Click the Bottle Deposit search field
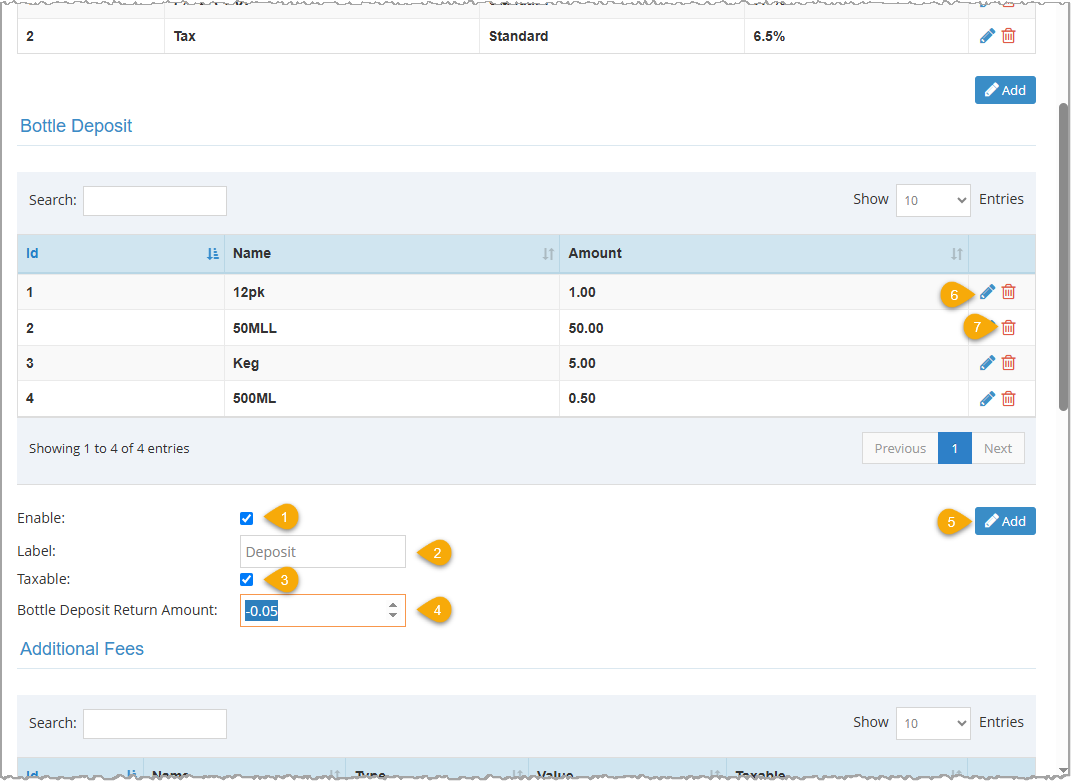The height and width of the screenshot is (782, 1073). [154, 200]
